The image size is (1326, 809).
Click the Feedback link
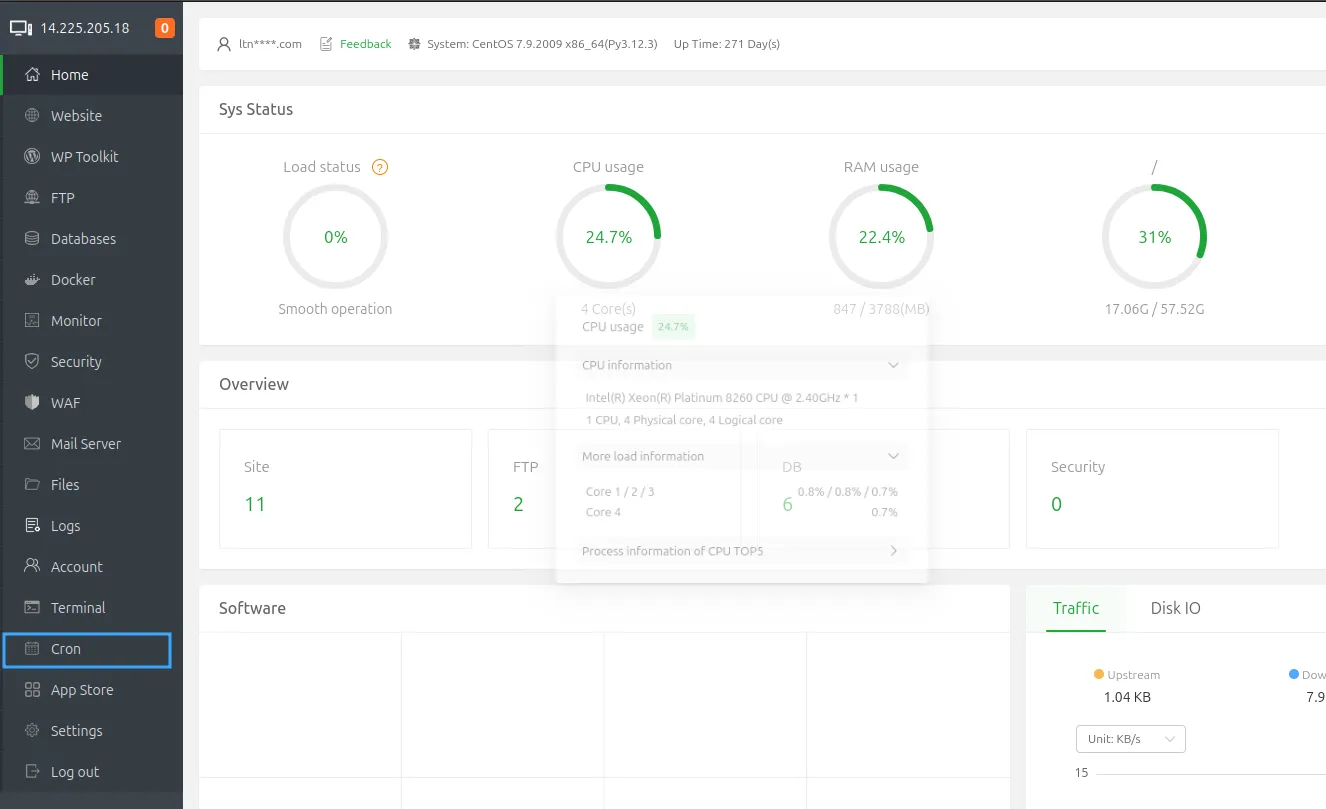[366, 44]
